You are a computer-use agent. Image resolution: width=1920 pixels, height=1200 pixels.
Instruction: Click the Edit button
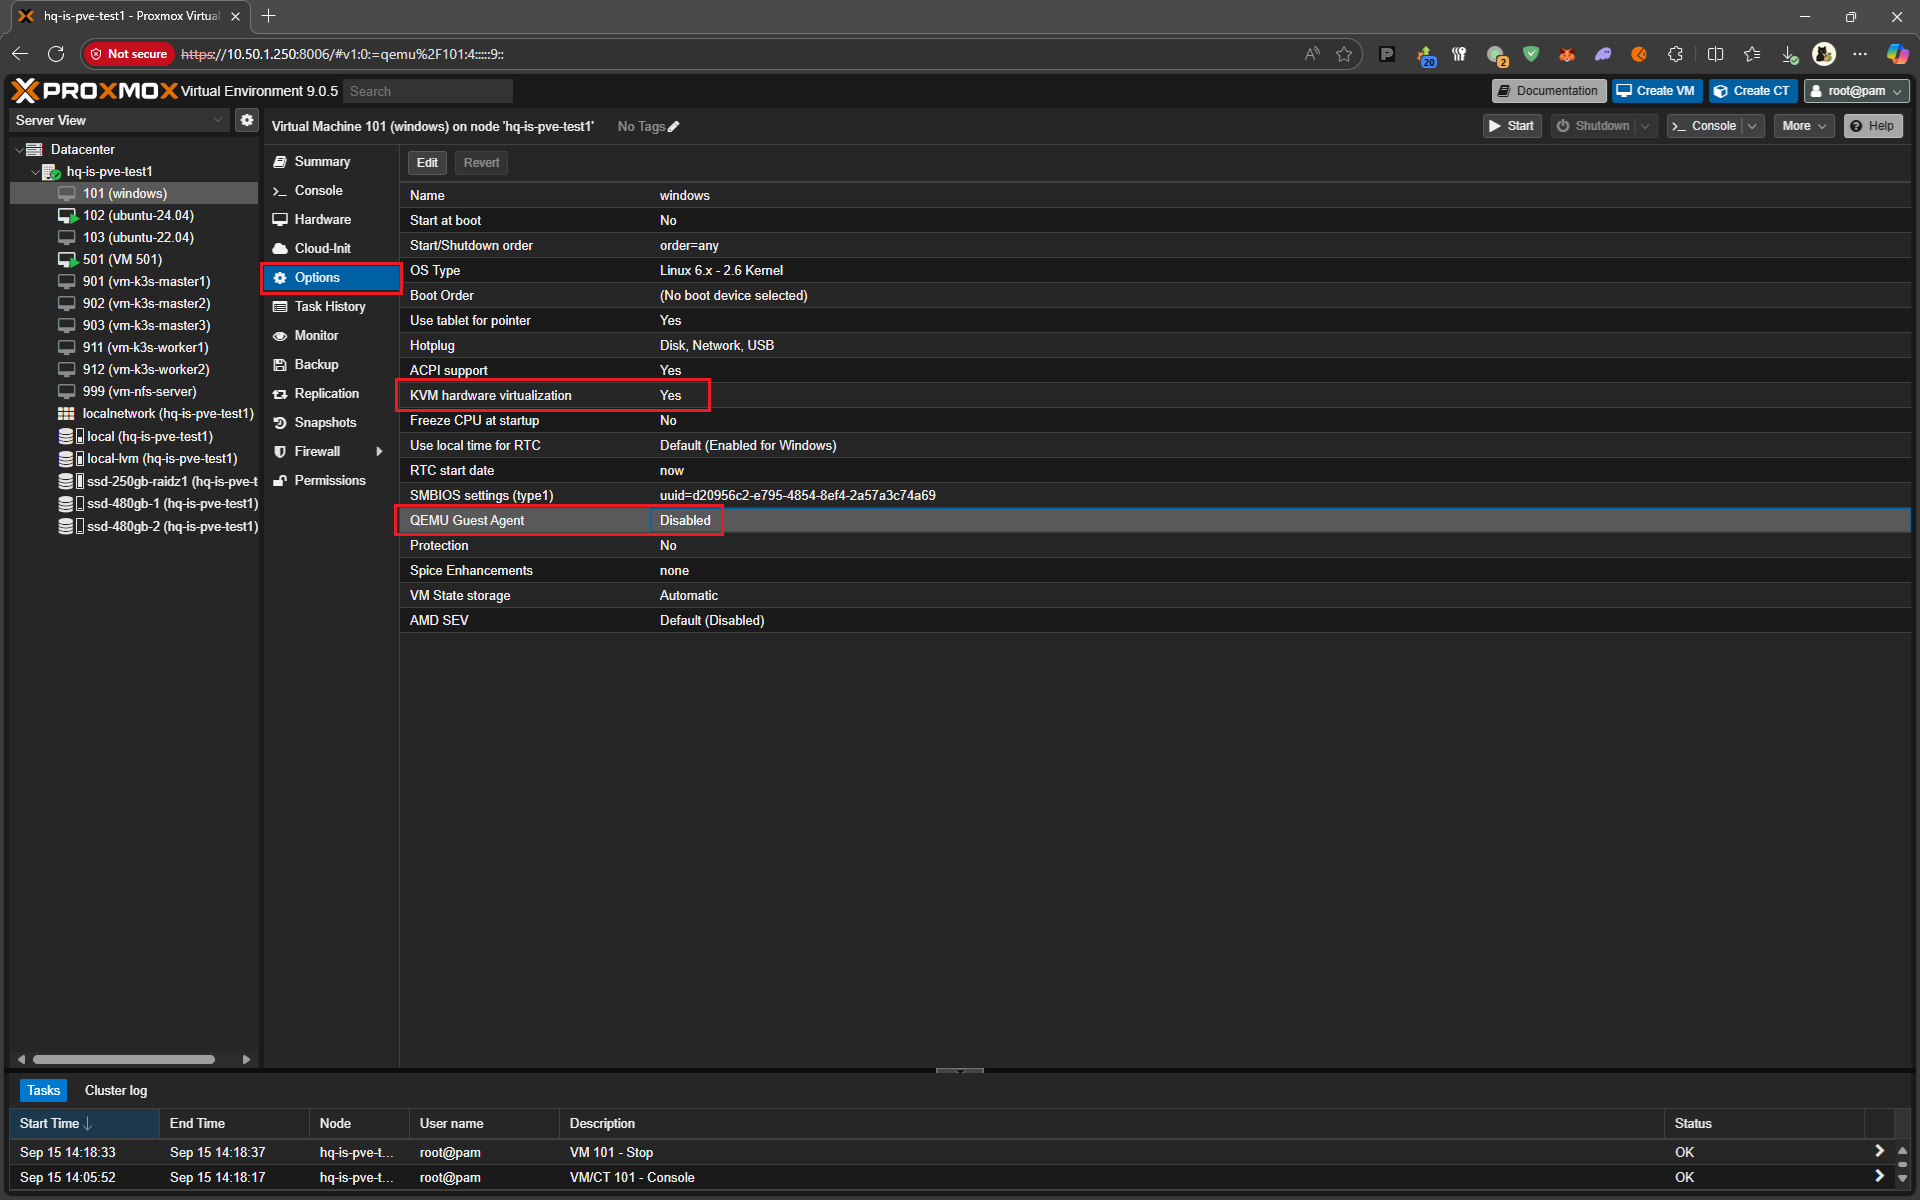[427, 163]
